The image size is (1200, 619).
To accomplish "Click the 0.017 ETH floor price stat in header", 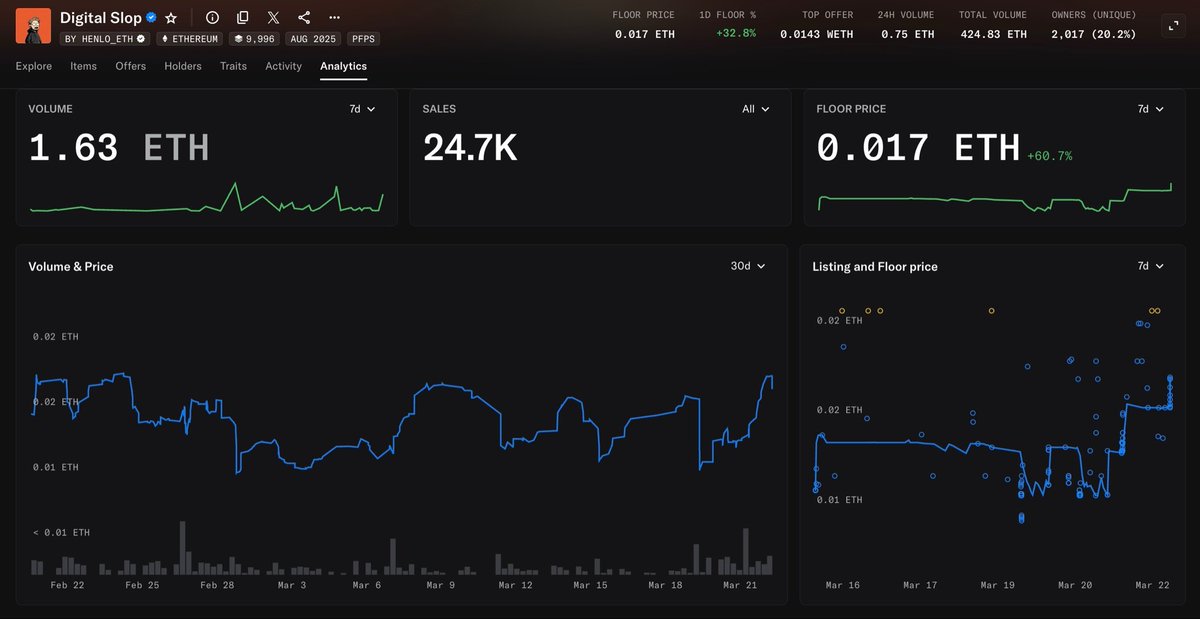I will click(645, 34).
